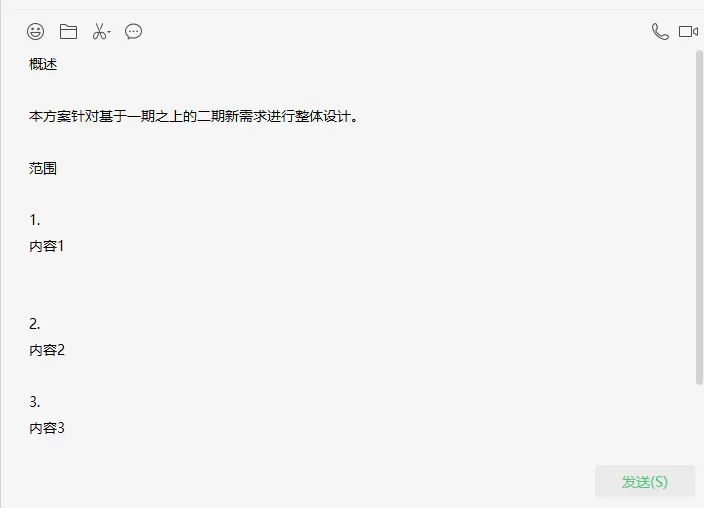The image size is (704, 508).
Task: Click the vertical scrollbar of the message box
Action: (x=699, y=218)
